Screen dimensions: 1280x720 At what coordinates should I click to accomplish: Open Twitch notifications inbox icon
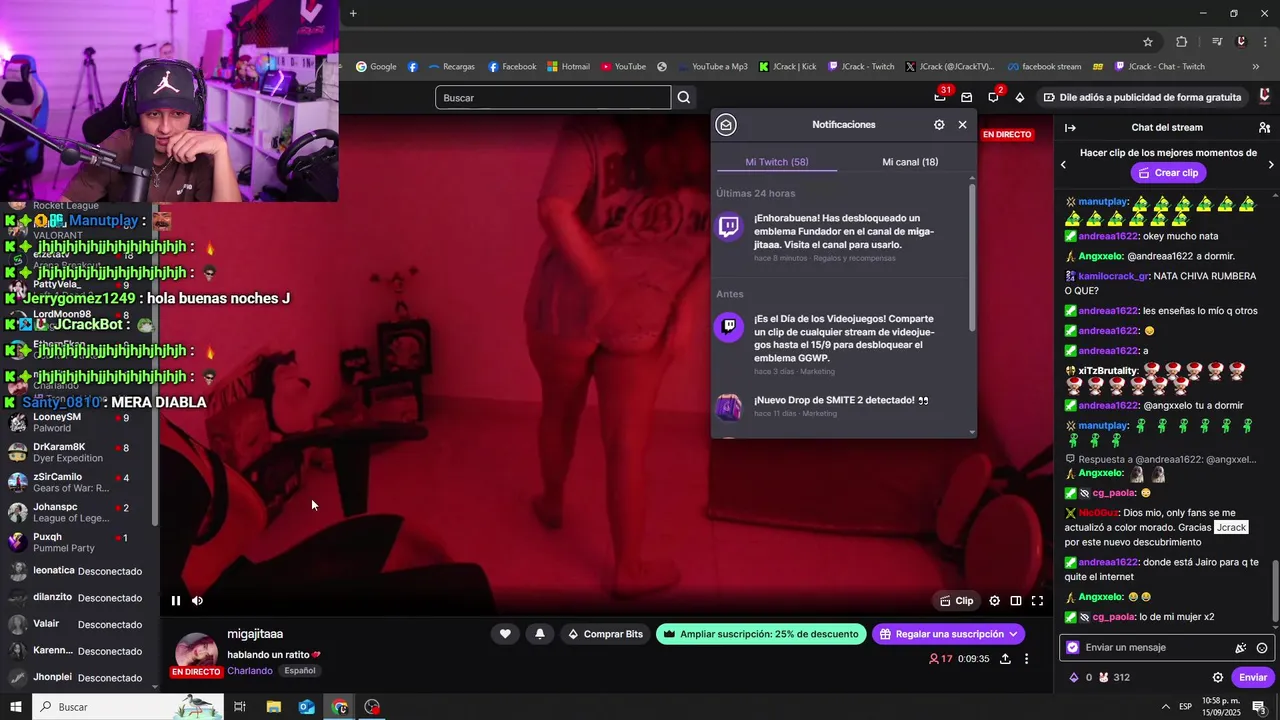[967, 97]
